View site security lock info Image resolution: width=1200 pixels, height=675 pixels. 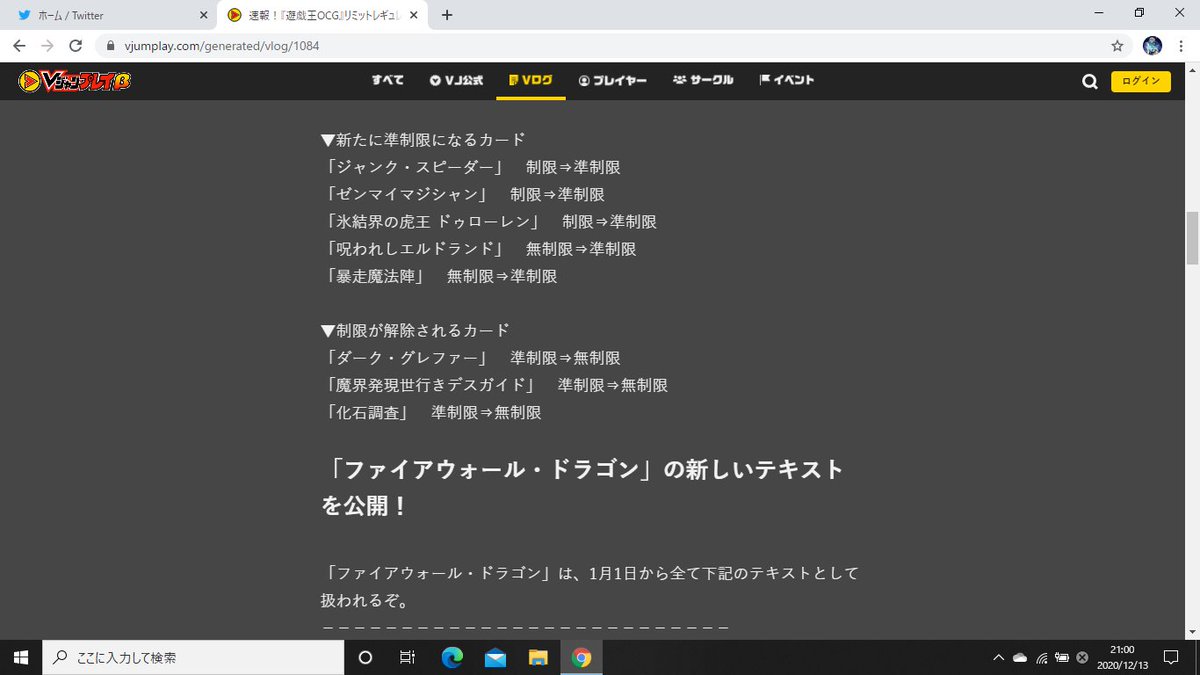pos(110,46)
